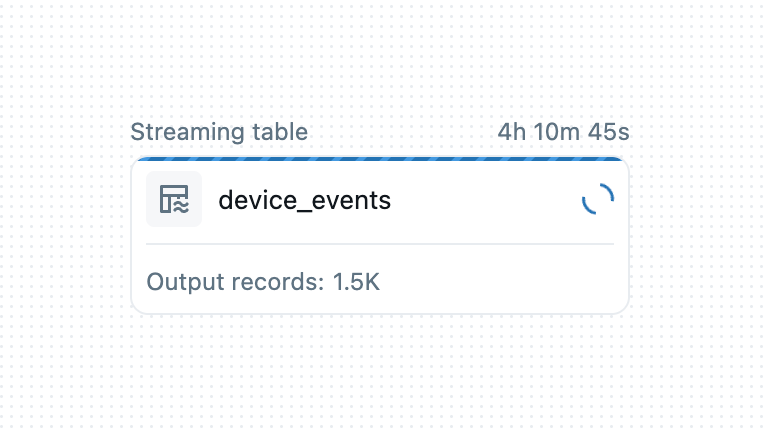Click blank canvas right of device_events card
Viewport: 770px width, 432px height.
[700, 235]
